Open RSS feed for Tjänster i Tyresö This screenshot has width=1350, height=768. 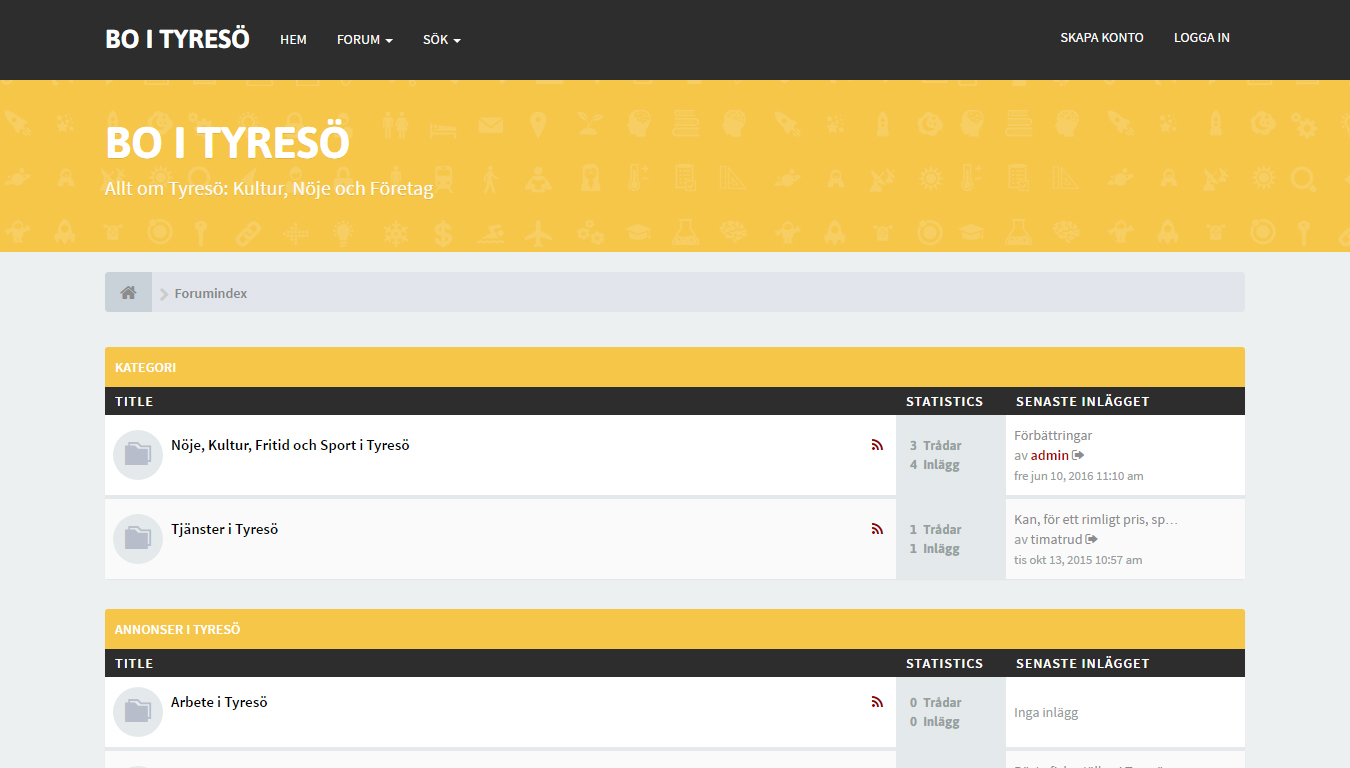click(x=877, y=530)
